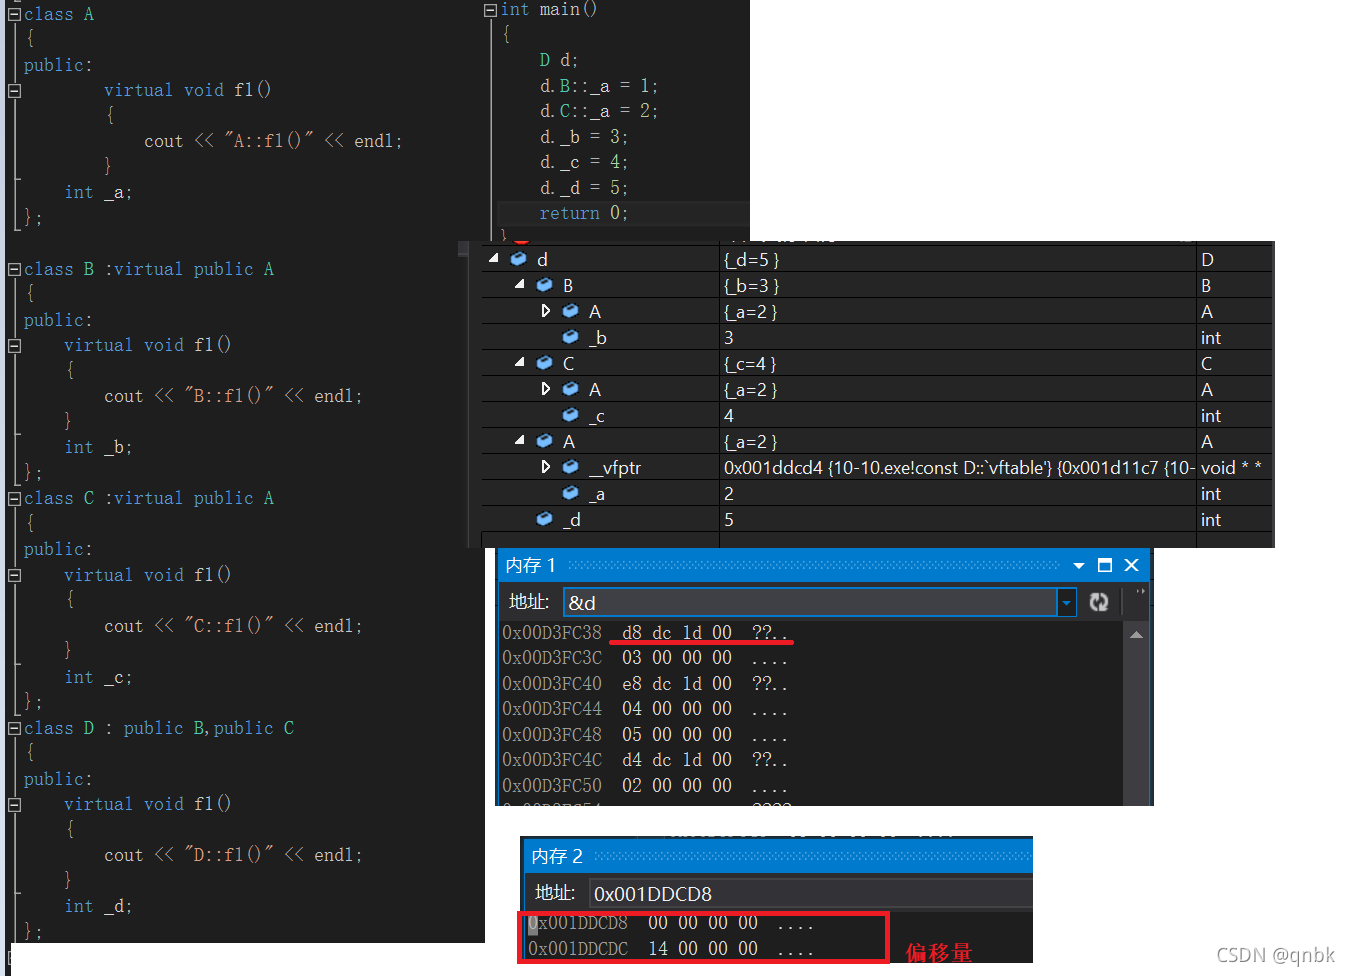Click memory address 0x00D3FC4C

click(552, 760)
